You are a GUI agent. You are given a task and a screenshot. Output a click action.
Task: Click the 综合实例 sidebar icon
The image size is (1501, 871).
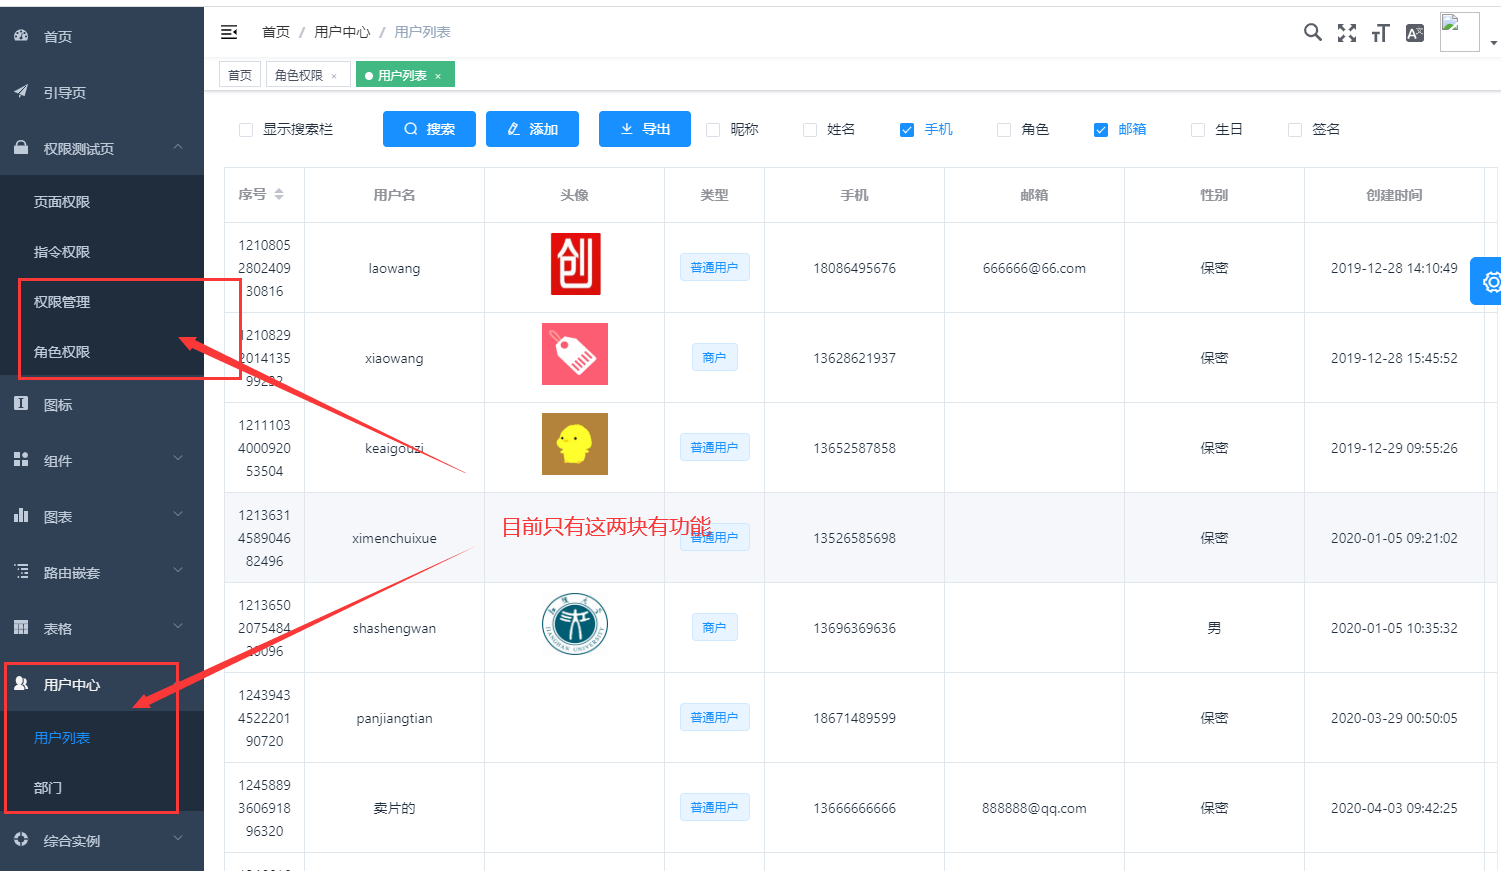coord(21,839)
